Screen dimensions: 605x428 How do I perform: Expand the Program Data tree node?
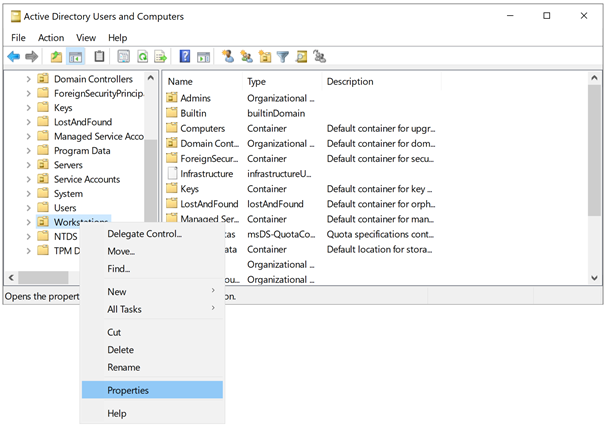tap(28, 151)
